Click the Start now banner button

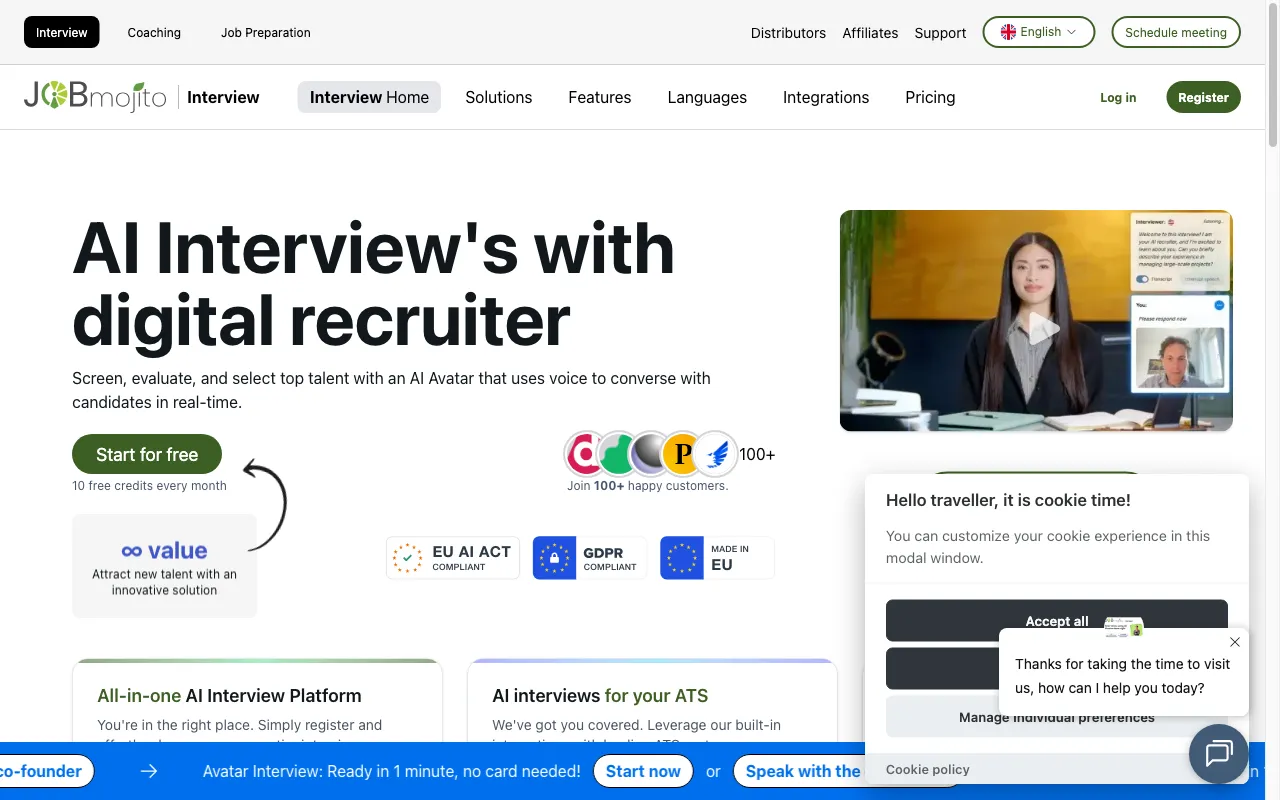point(643,771)
